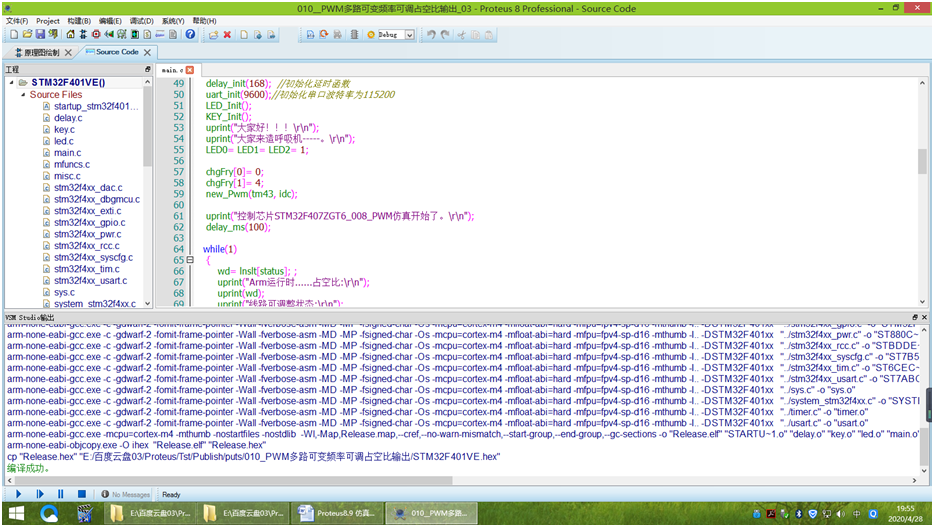Screen dimensions: 935x527
Task: Open the Windows Start button
Action: click(16, 513)
